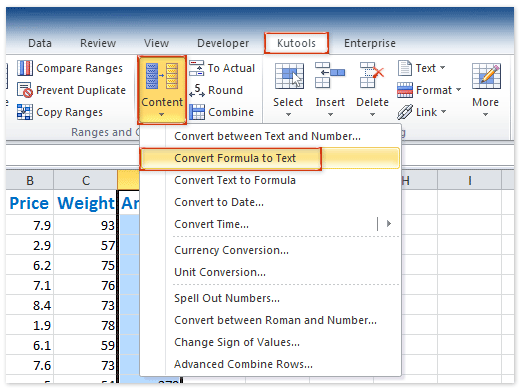The image size is (520, 390).
Task: Click the Text tools page icon
Action: (x=405, y=68)
